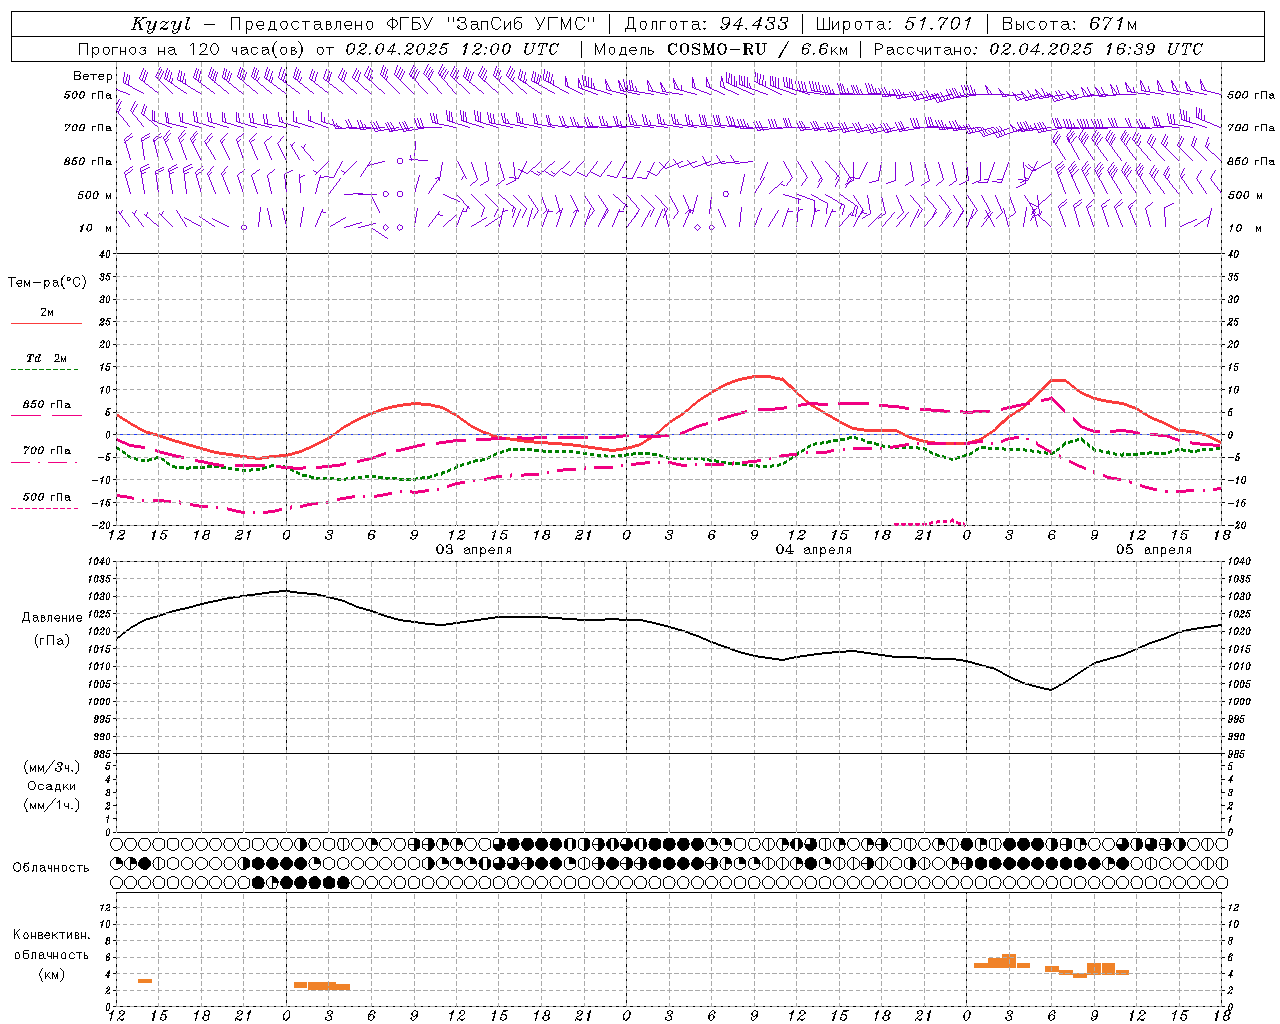Click the '(мм/1ч.)' precipitation unit label

(x=52, y=805)
